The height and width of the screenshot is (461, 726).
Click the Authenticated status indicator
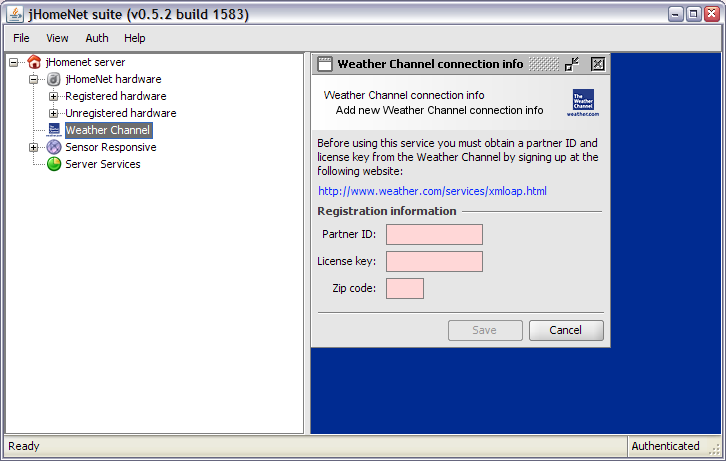pyautogui.click(x=665, y=446)
